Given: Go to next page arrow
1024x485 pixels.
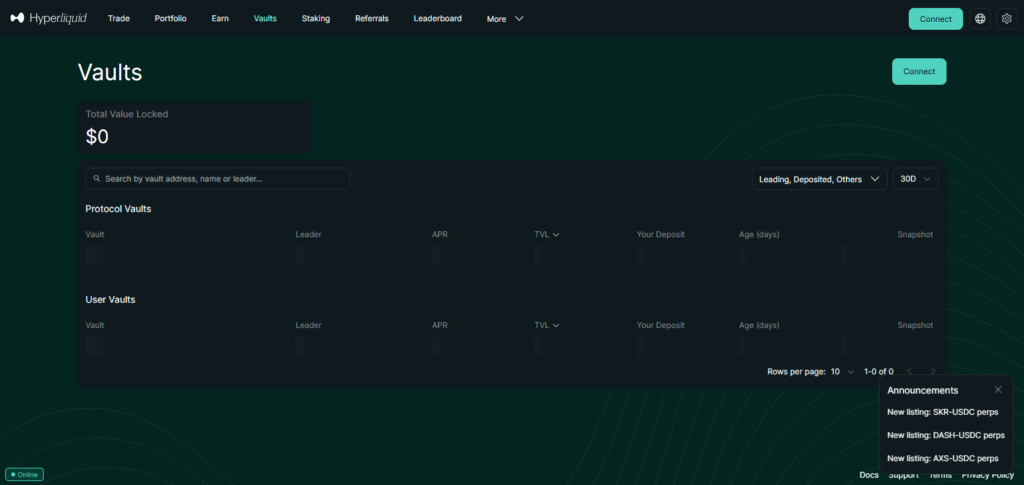Looking at the screenshot, I should [933, 371].
